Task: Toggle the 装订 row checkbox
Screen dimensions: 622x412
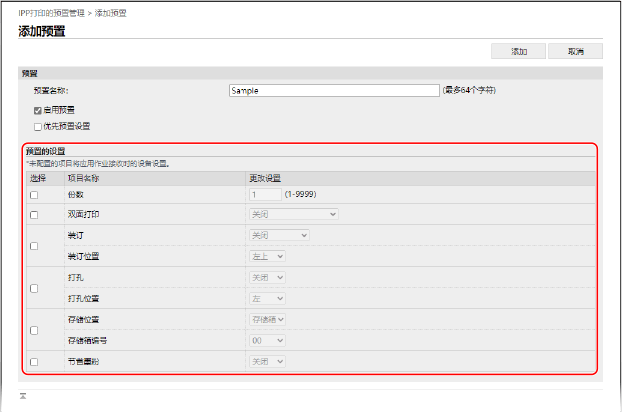Action: point(34,246)
